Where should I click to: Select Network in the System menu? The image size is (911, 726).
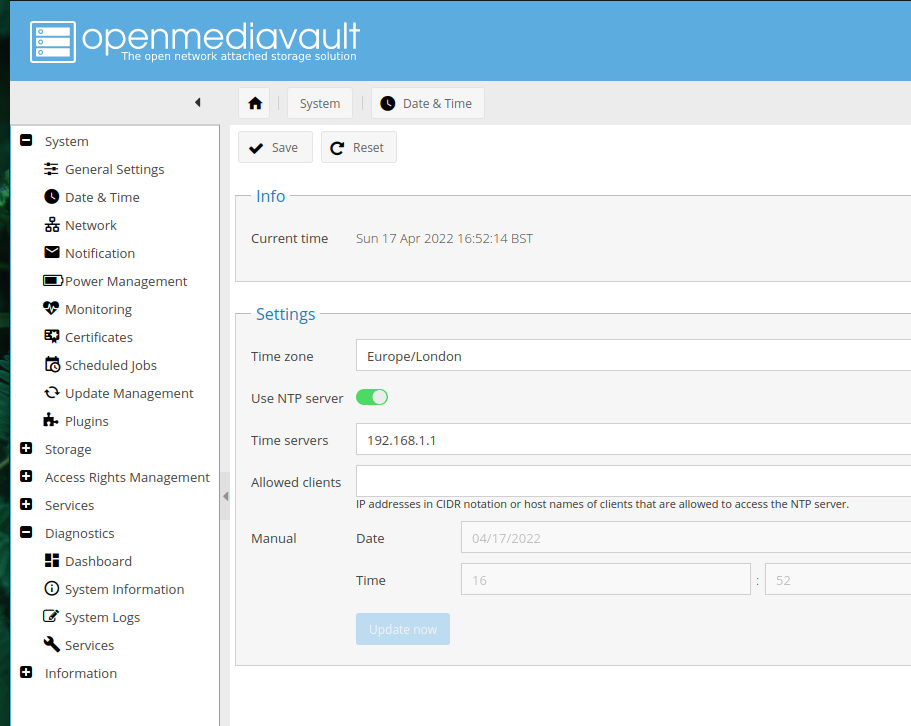pyautogui.click(x=91, y=225)
